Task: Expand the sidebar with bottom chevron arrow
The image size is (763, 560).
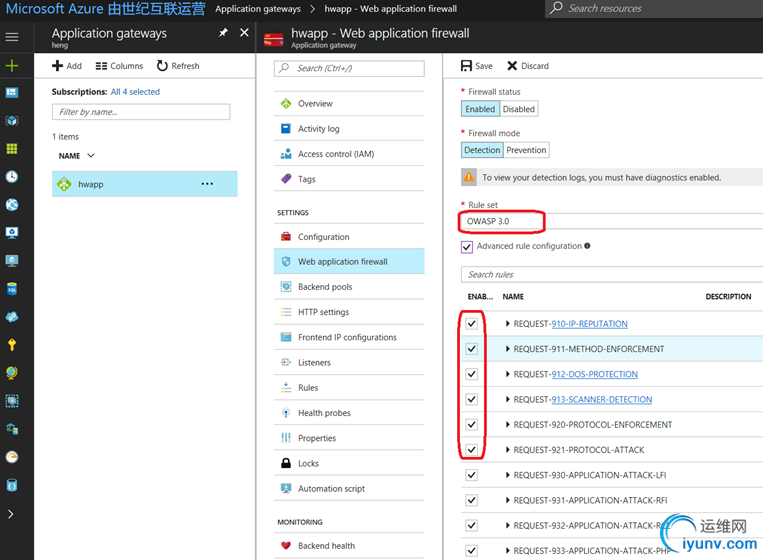Action: (11, 514)
